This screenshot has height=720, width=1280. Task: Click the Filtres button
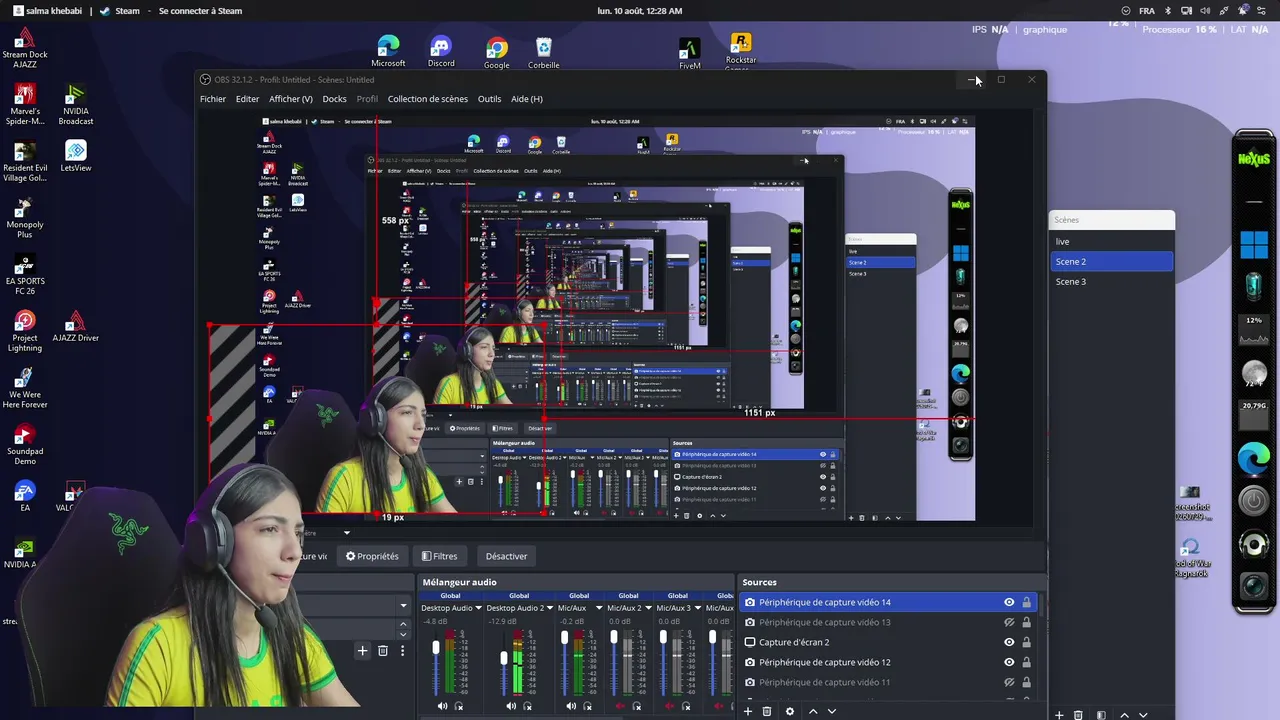coord(440,556)
